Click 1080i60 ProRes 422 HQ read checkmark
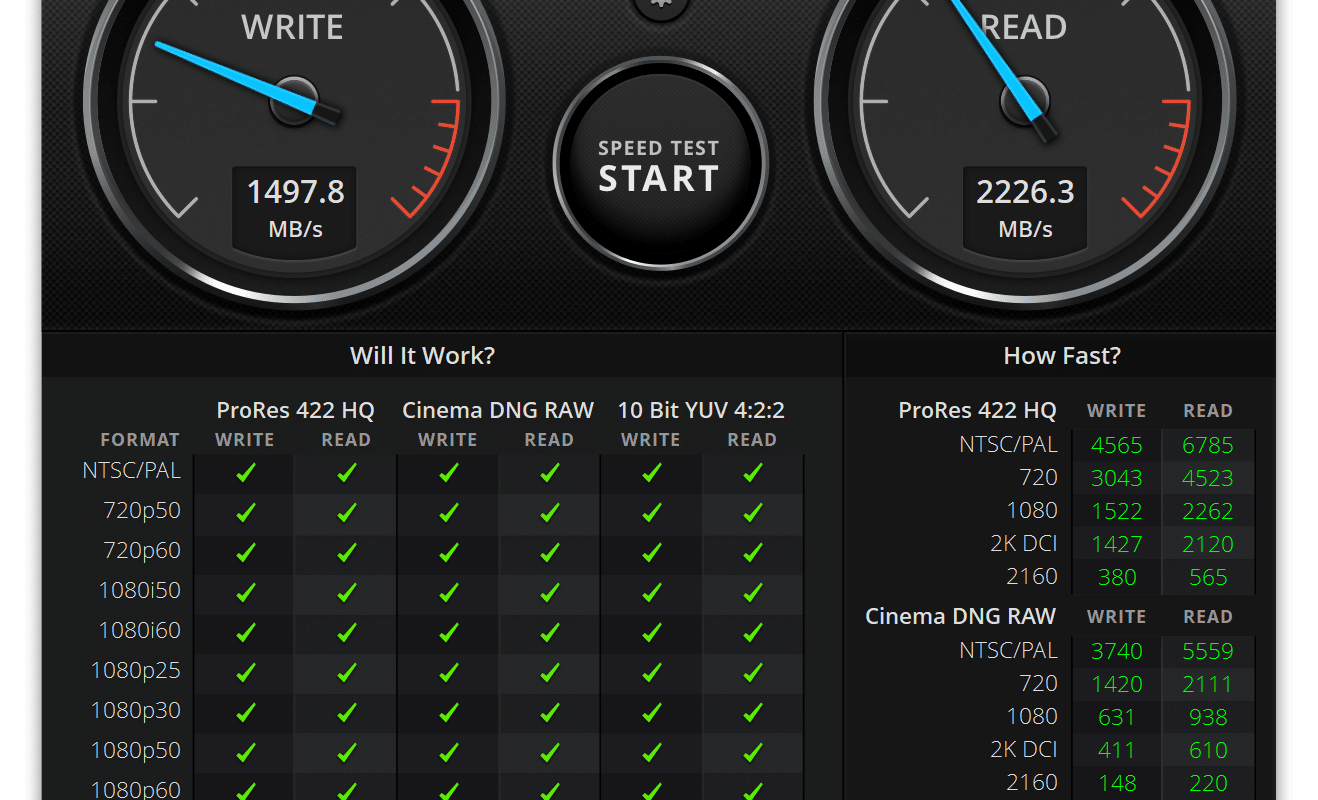 click(346, 632)
